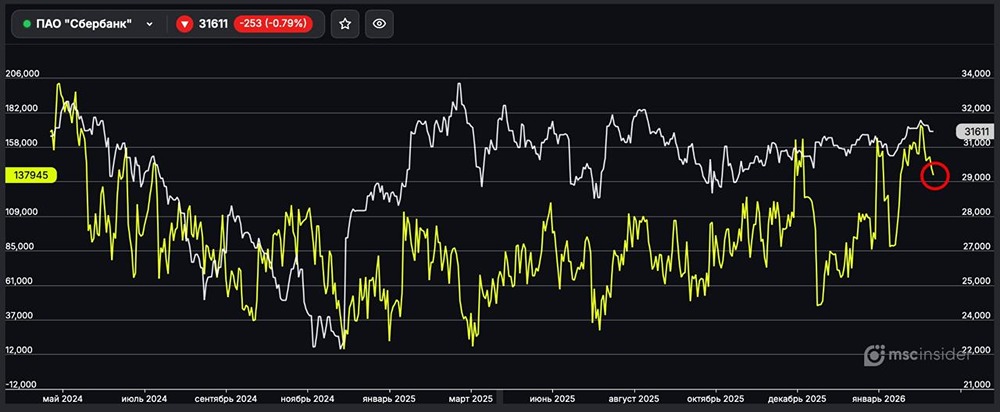This screenshot has height=412, width=1000.
Task: Click the white 31611 price axis label
Action: coord(975,132)
